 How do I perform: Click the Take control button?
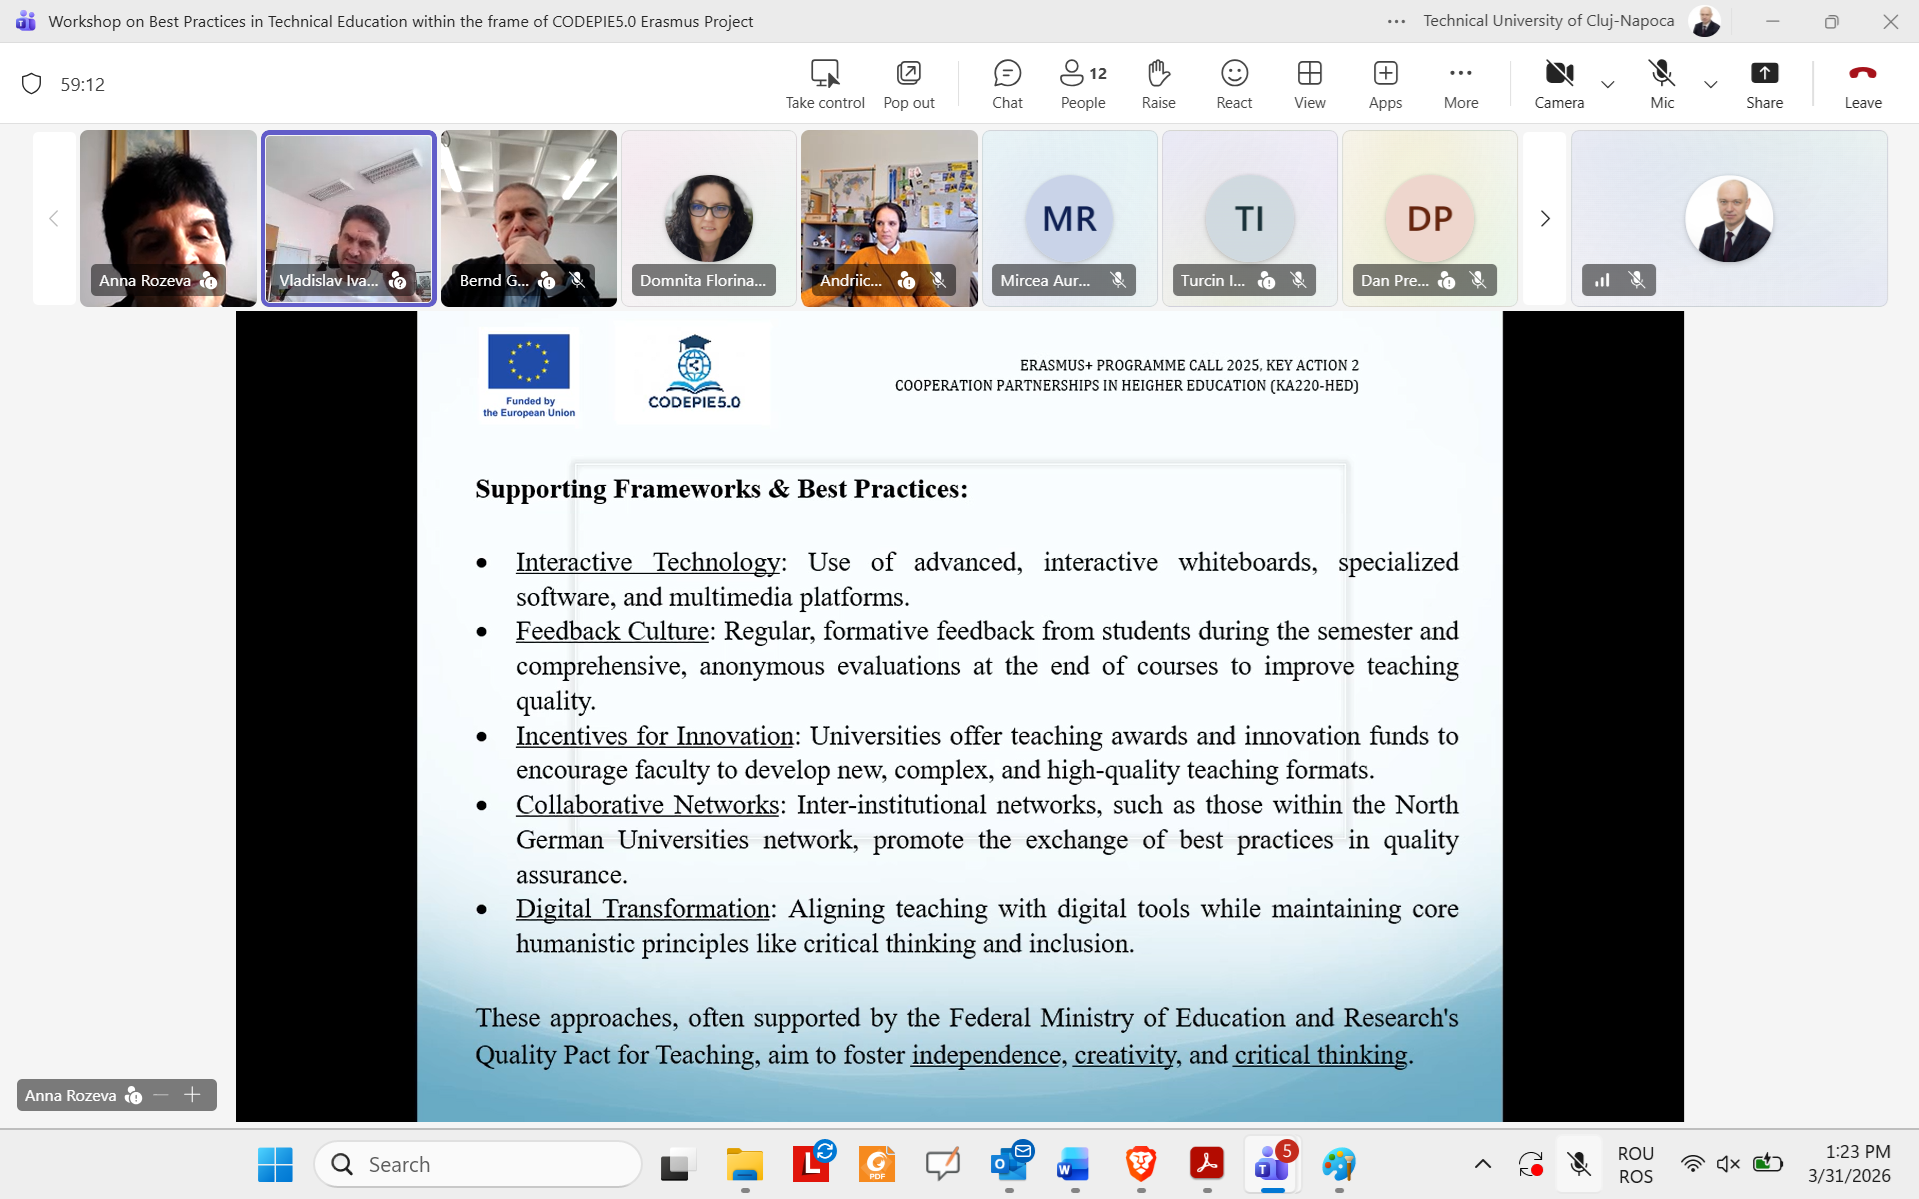825,84
